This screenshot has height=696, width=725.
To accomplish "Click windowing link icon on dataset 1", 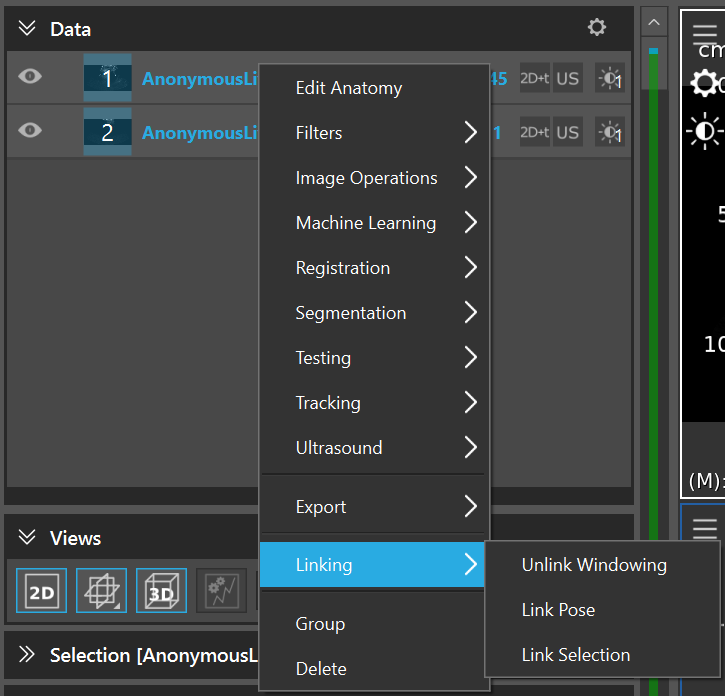I will (608, 78).
